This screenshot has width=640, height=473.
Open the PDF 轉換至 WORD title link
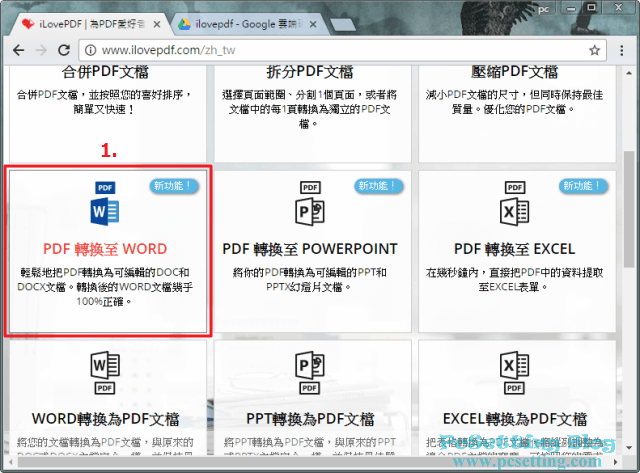pyautogui.click(x=105, y=249)
